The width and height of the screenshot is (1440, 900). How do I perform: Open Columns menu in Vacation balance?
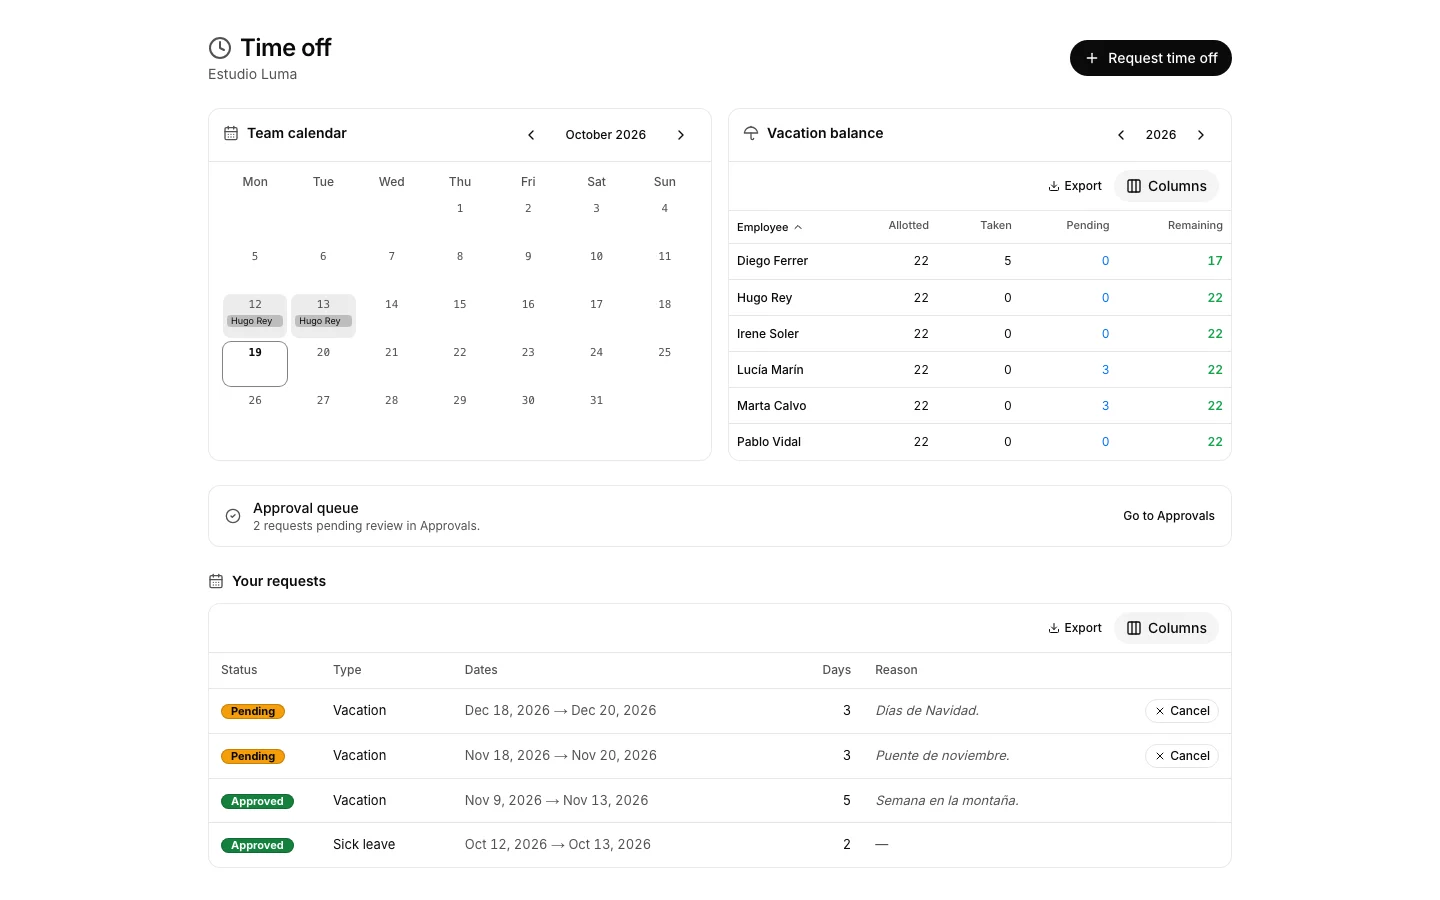click(1166, 186)
